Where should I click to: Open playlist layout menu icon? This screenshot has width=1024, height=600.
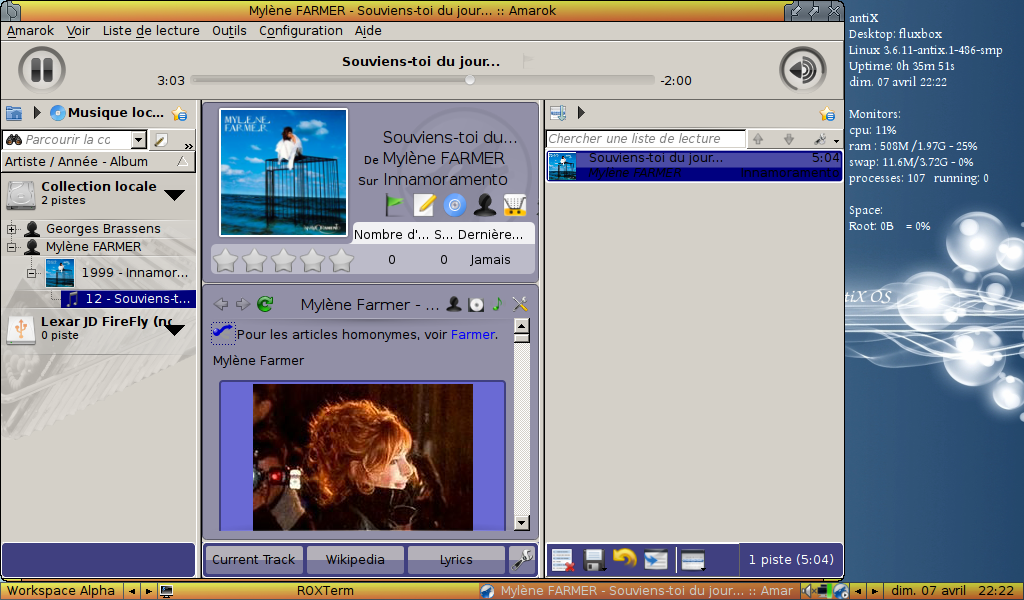tap(693, 560)
